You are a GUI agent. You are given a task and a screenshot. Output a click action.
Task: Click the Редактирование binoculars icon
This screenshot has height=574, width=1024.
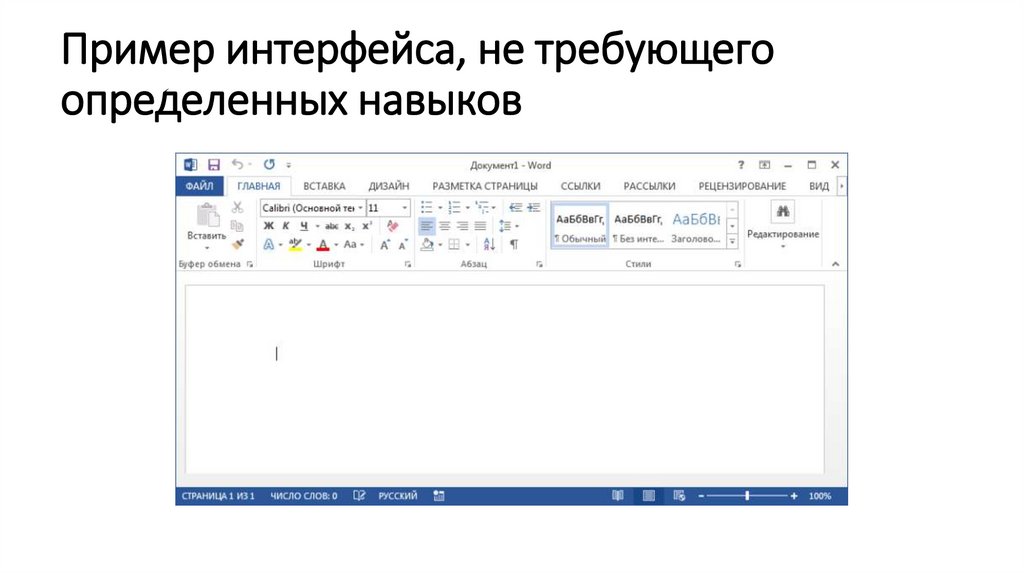click(x=783, y=212)
